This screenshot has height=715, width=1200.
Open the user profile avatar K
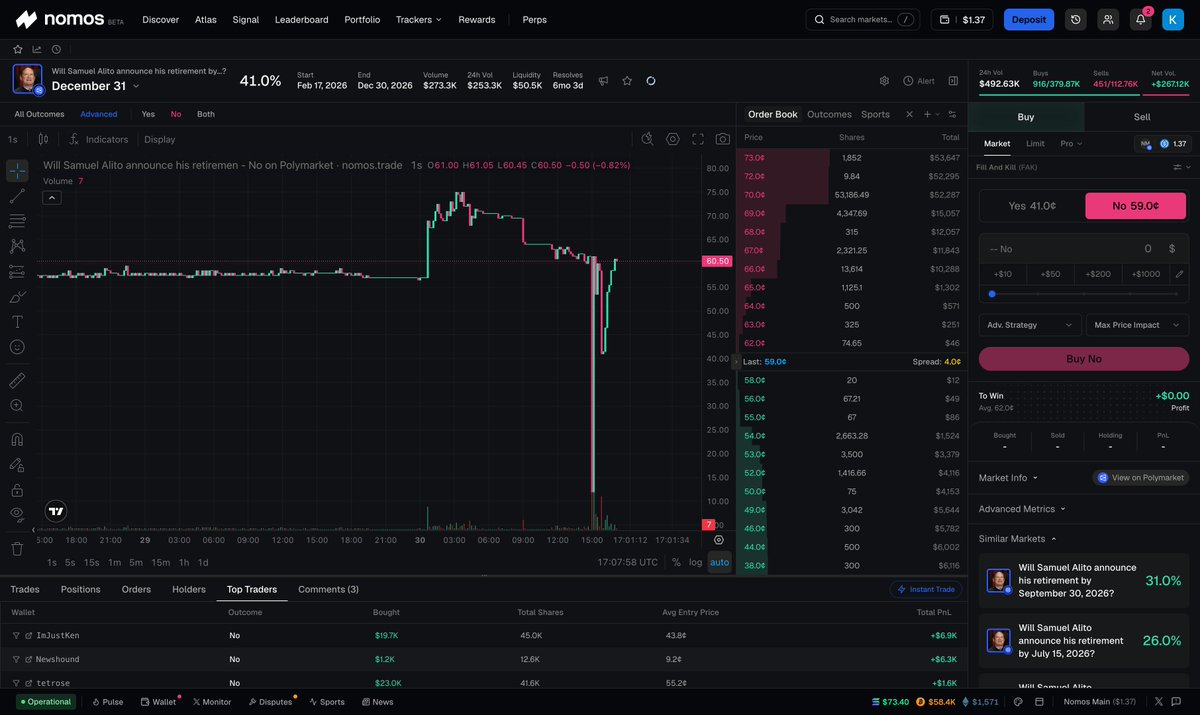pyautogui.click(x=1173, y=19)
